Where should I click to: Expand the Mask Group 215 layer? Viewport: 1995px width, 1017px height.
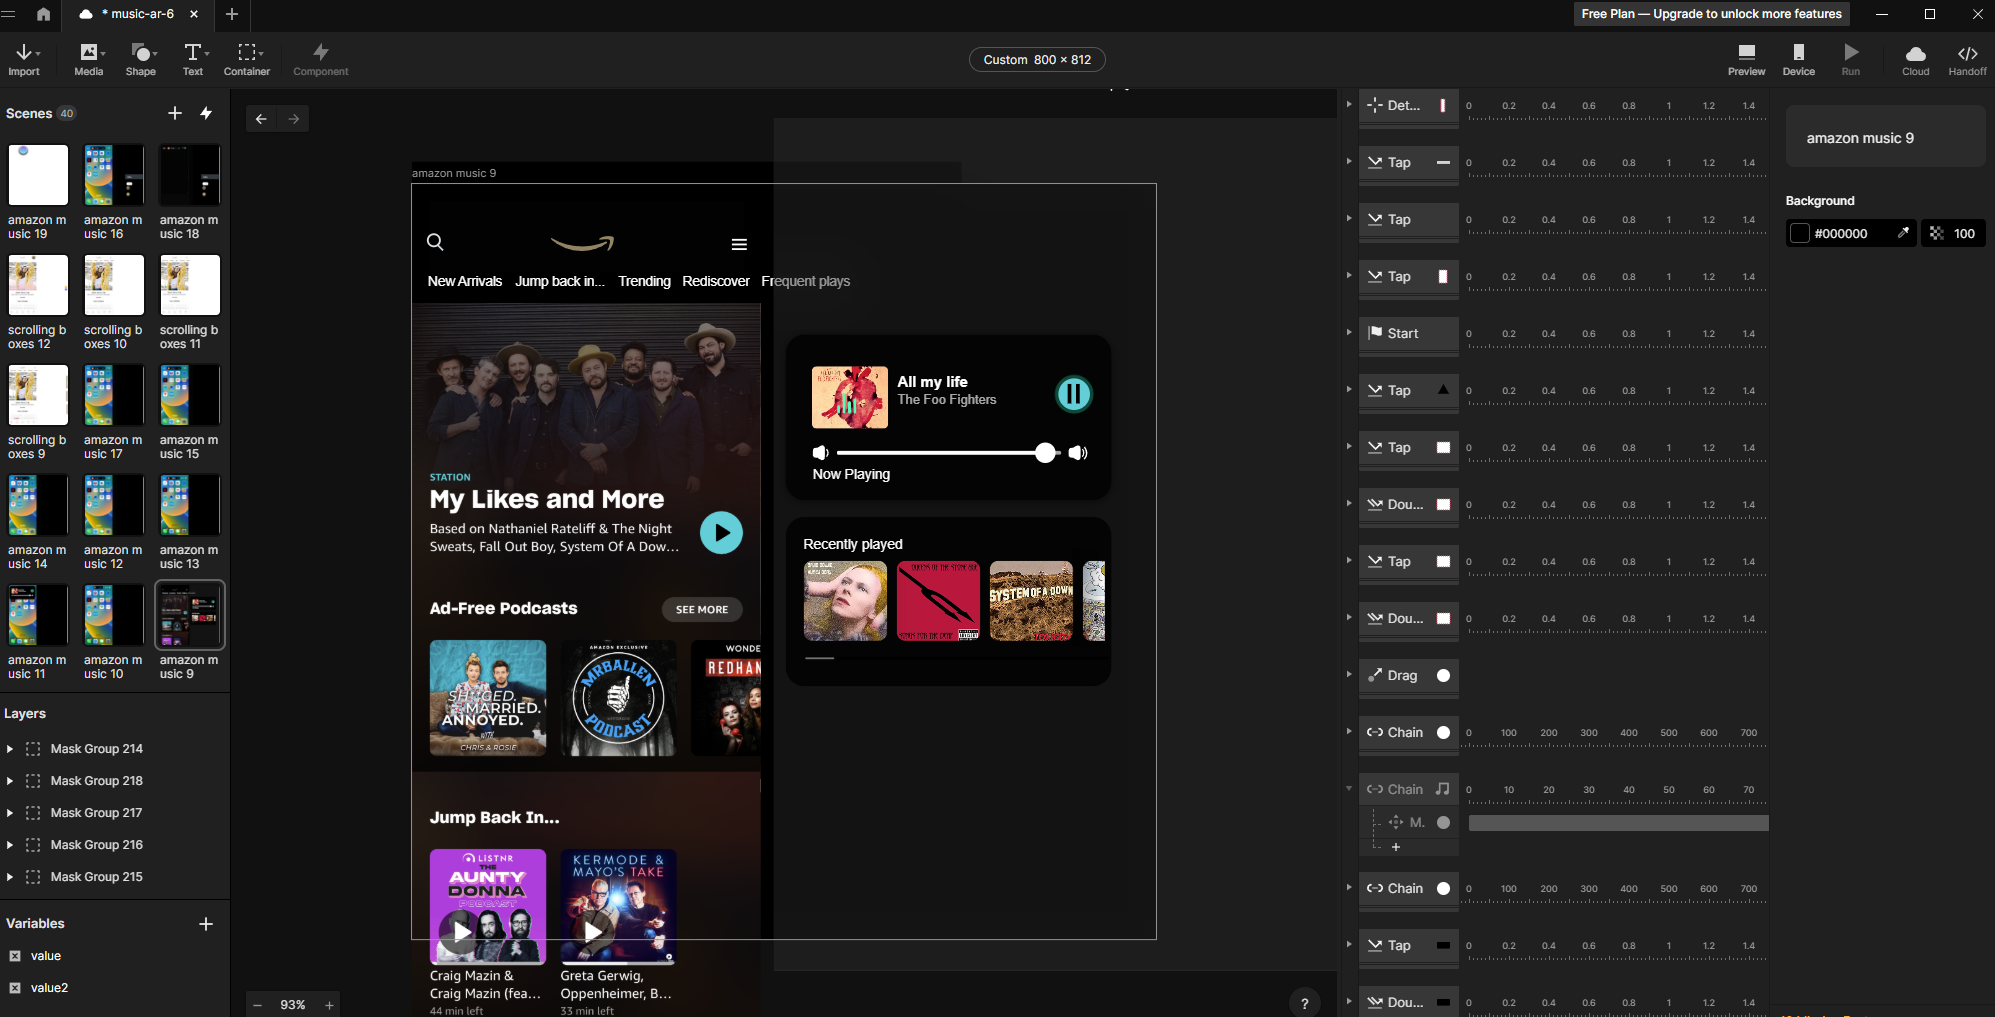tap(10, 877)
